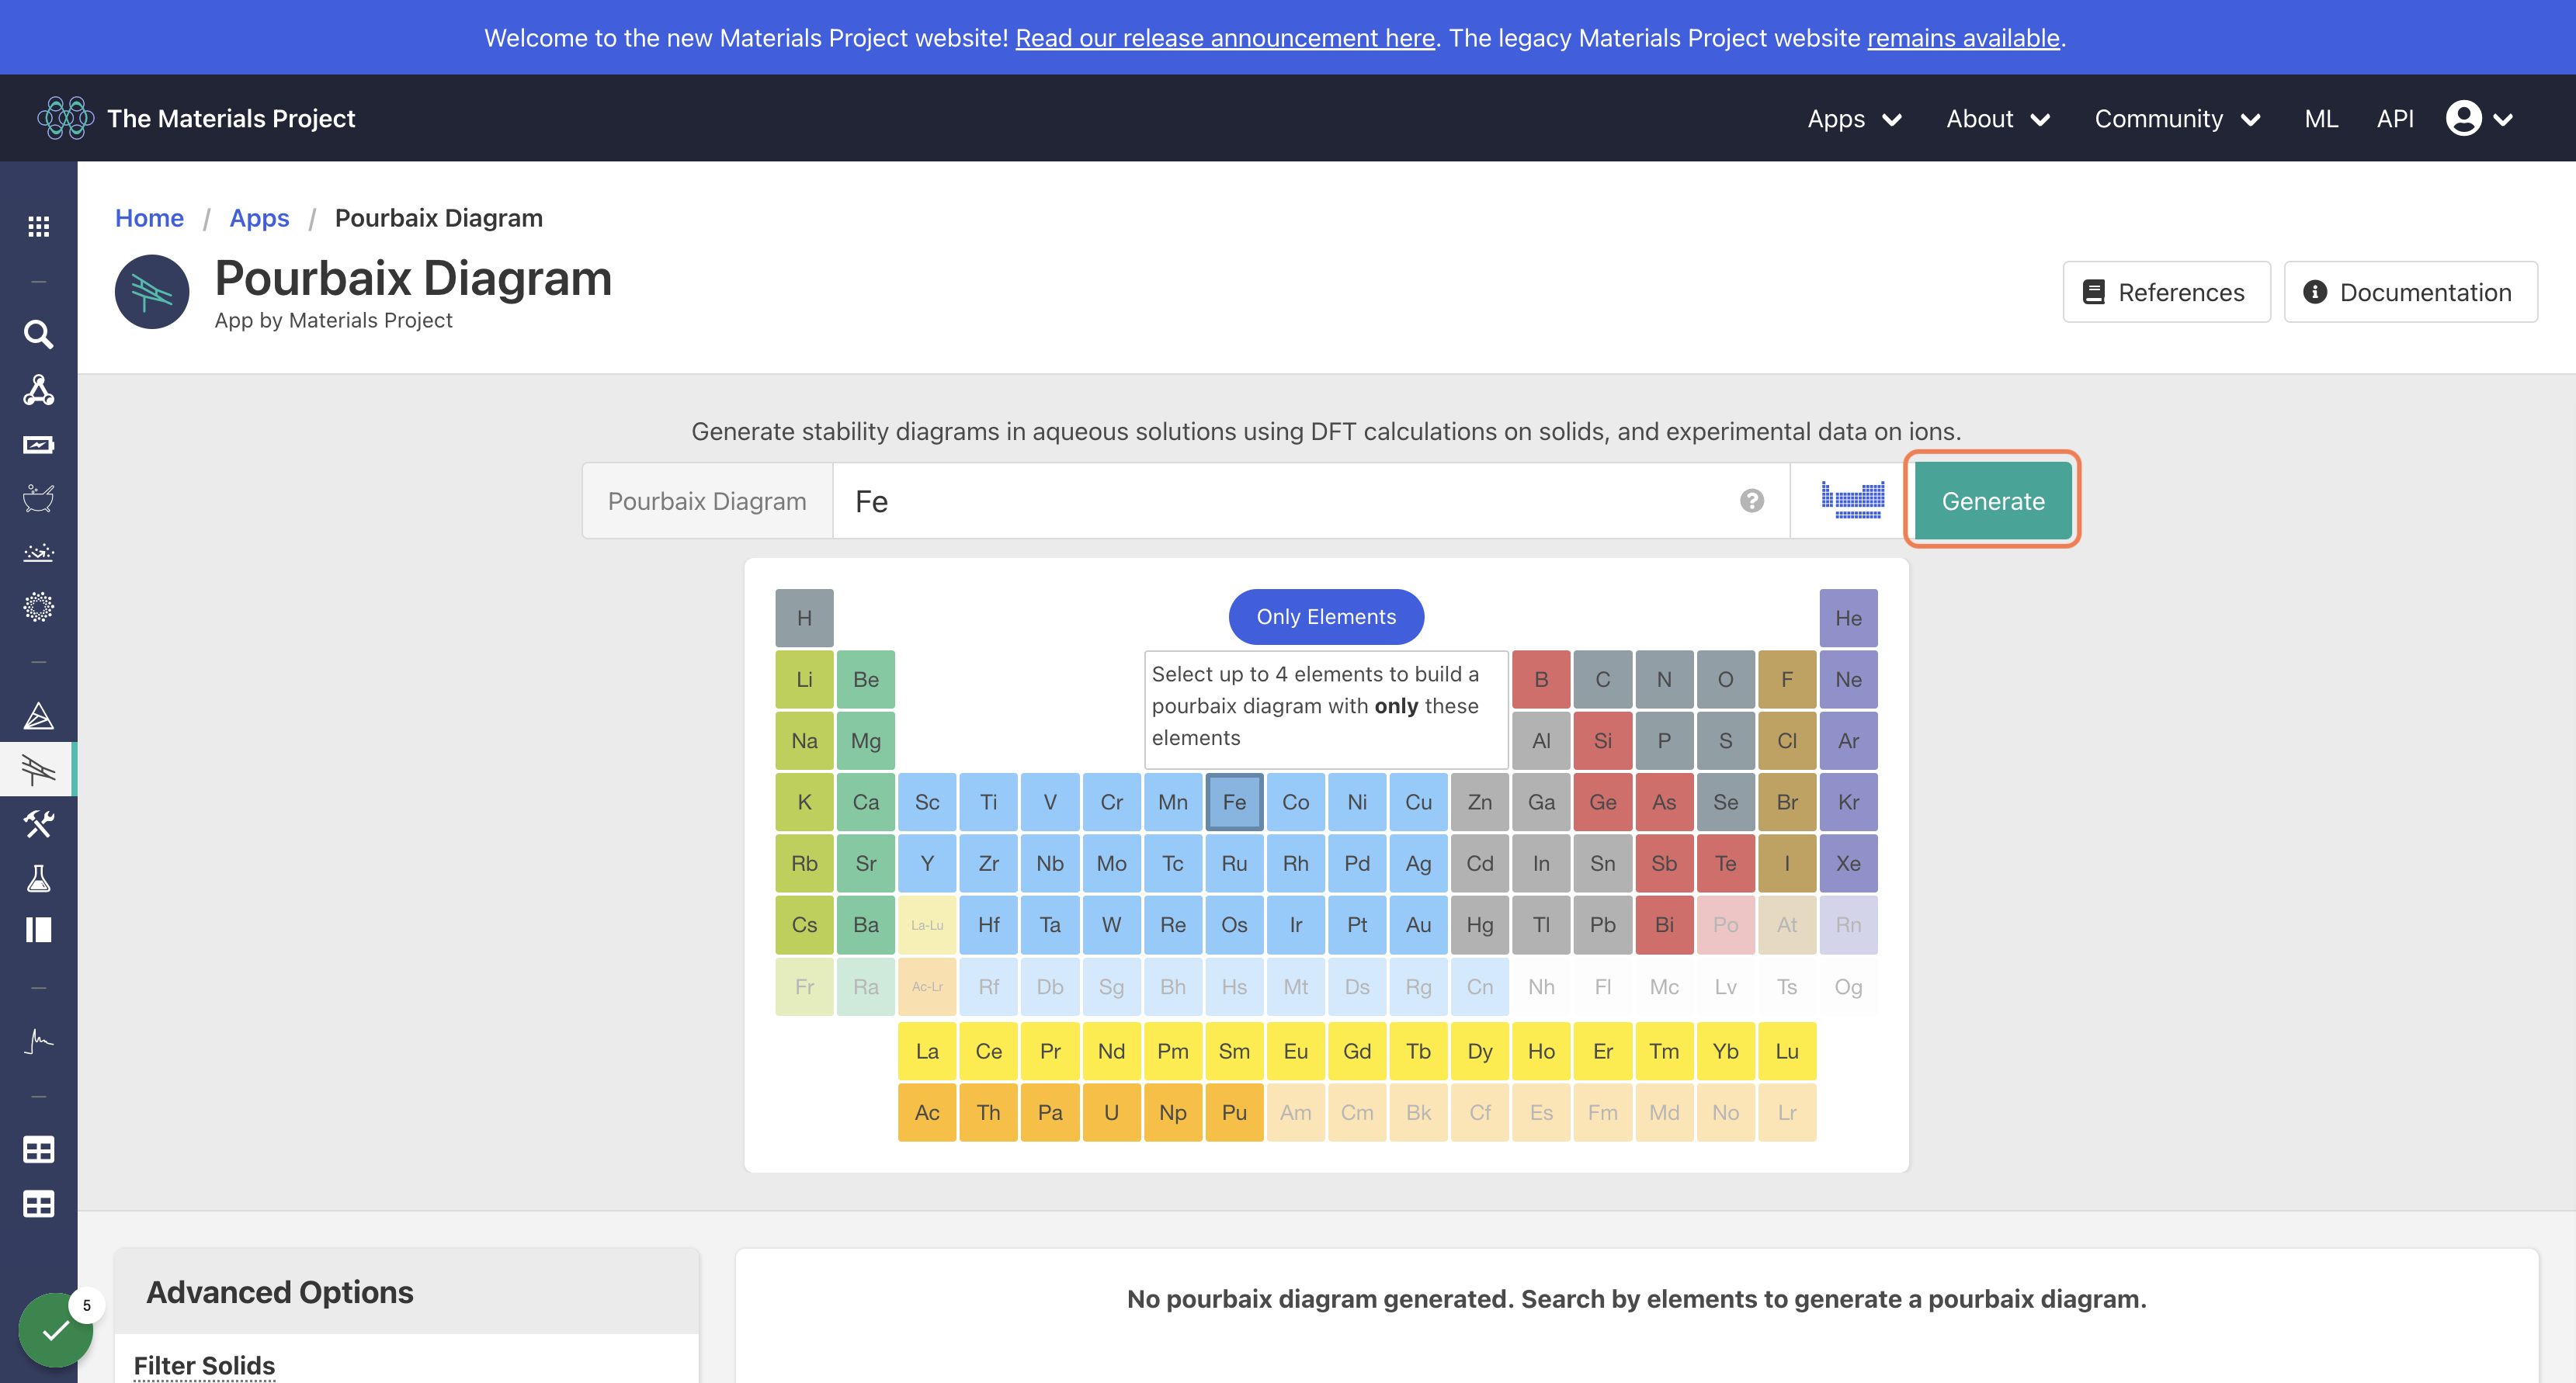Image resolution: width=2576 pixels, height=1383 pixels.
Task: Click the elements input field containing Fe
Action: pyautogui.click(x=1311, y=500)
